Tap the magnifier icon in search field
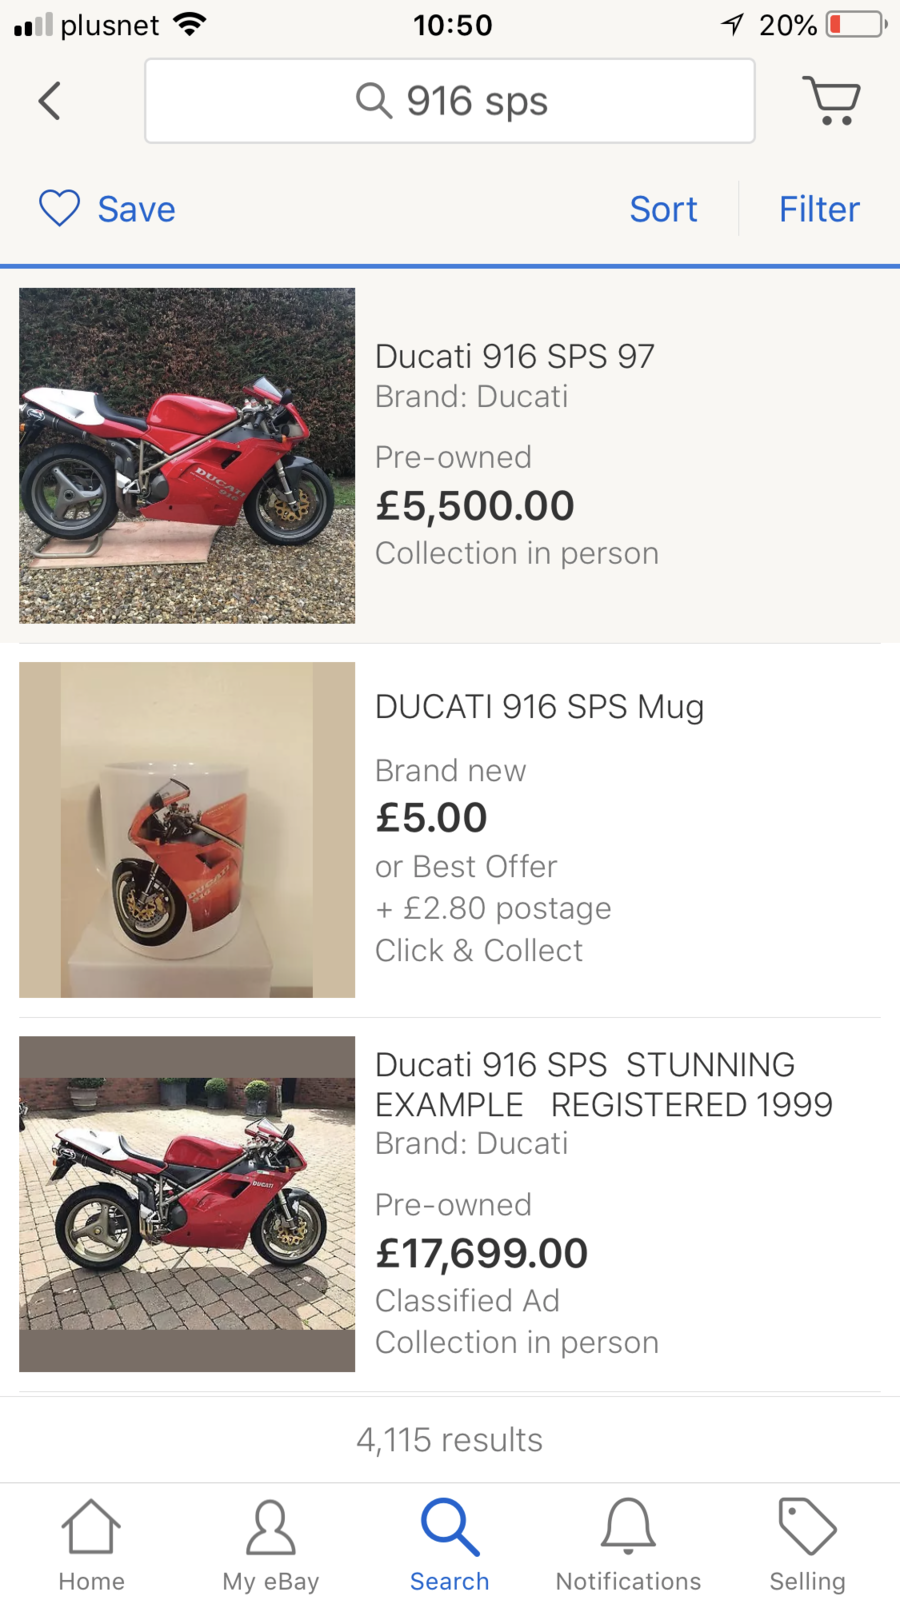 [373, 101]
